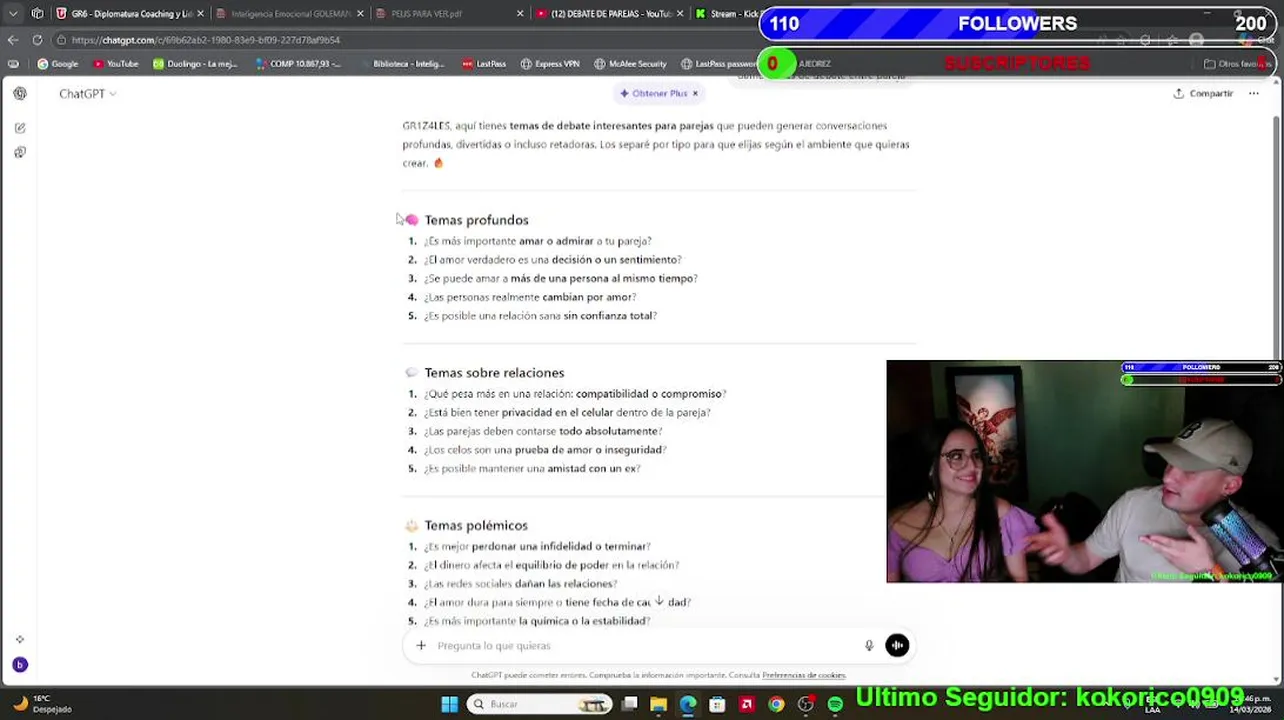Click the sparkle icon near sidebar bottom
This screenshot has width=1284, height=720.
[19, 639]
